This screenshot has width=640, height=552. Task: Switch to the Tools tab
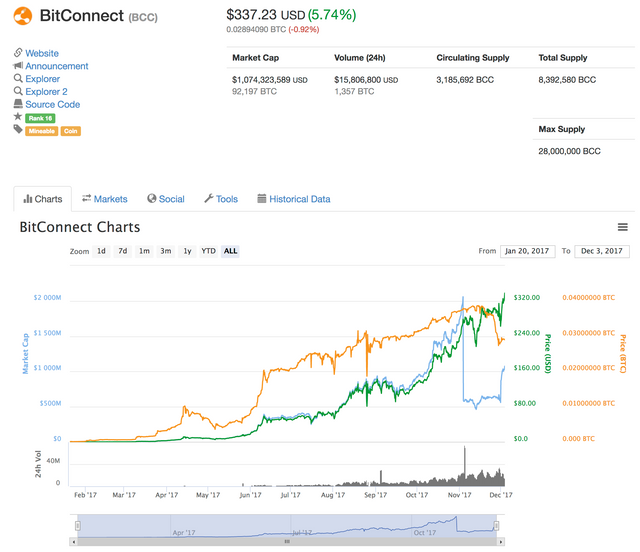pyautogui.click(x=221, y=199)
